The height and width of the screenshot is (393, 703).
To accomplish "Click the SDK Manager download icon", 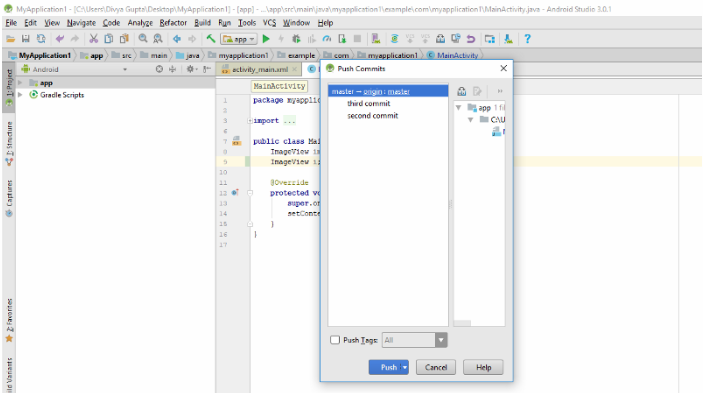I will [508, 39].
